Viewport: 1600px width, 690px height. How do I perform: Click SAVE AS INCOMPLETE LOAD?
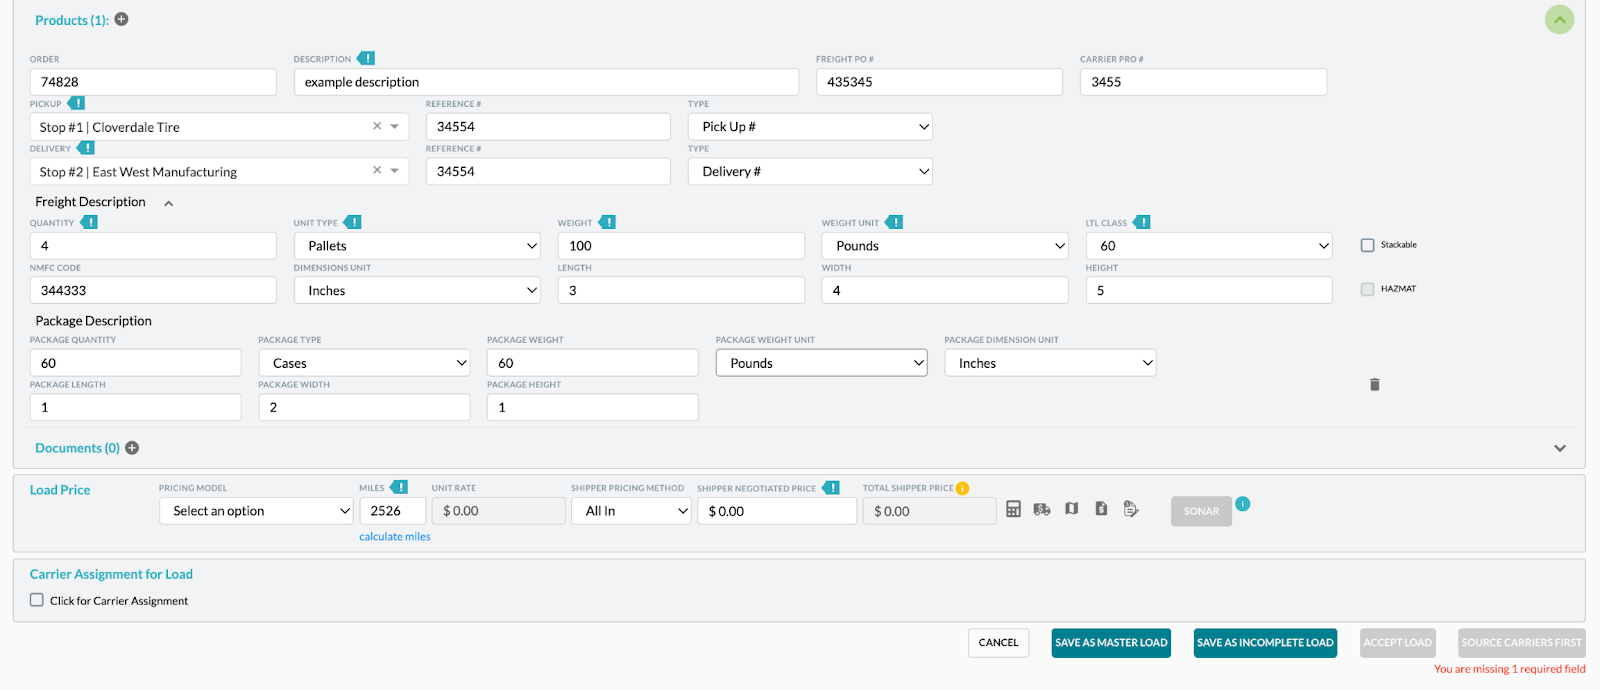click(x=1265, y=643)
